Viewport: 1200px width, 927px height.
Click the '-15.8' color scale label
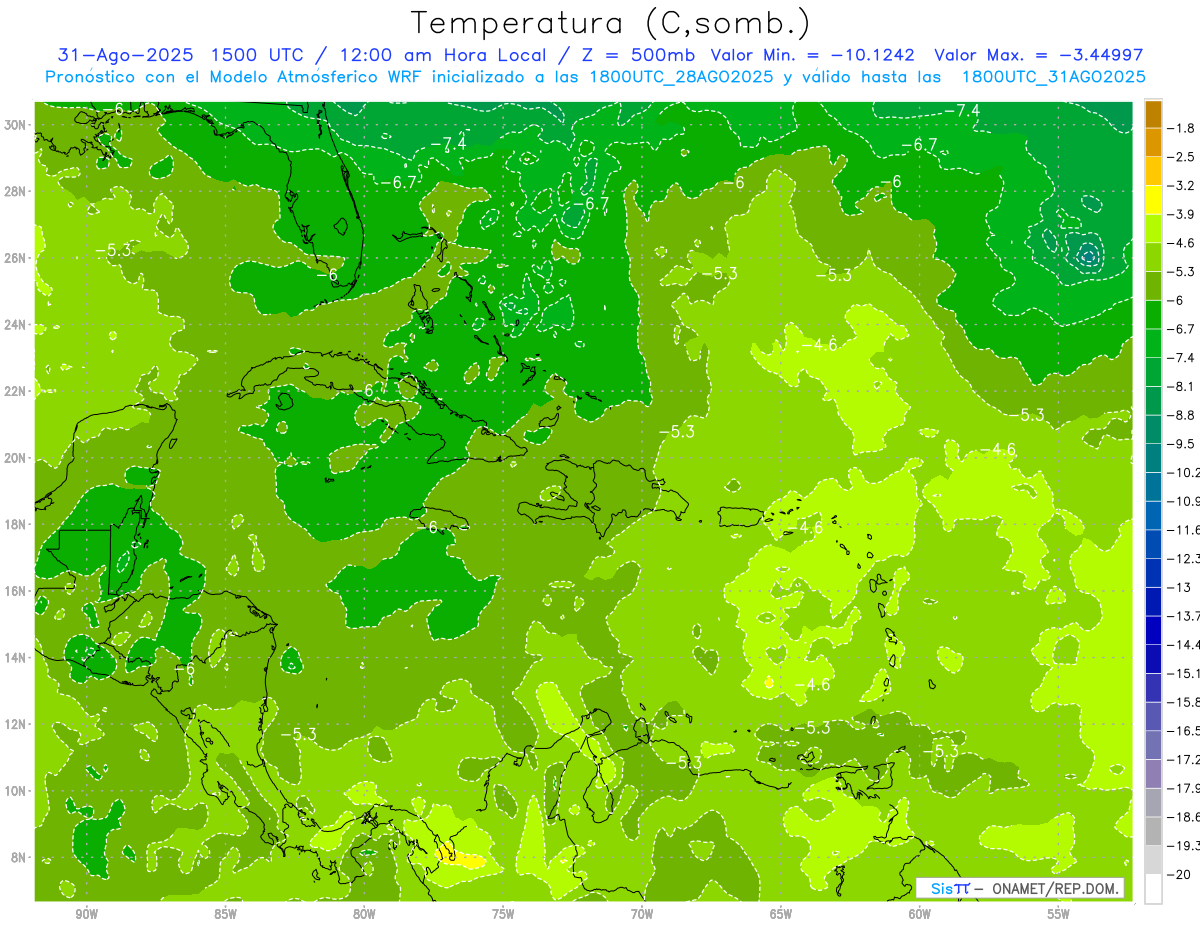[x=1184, y=702]
